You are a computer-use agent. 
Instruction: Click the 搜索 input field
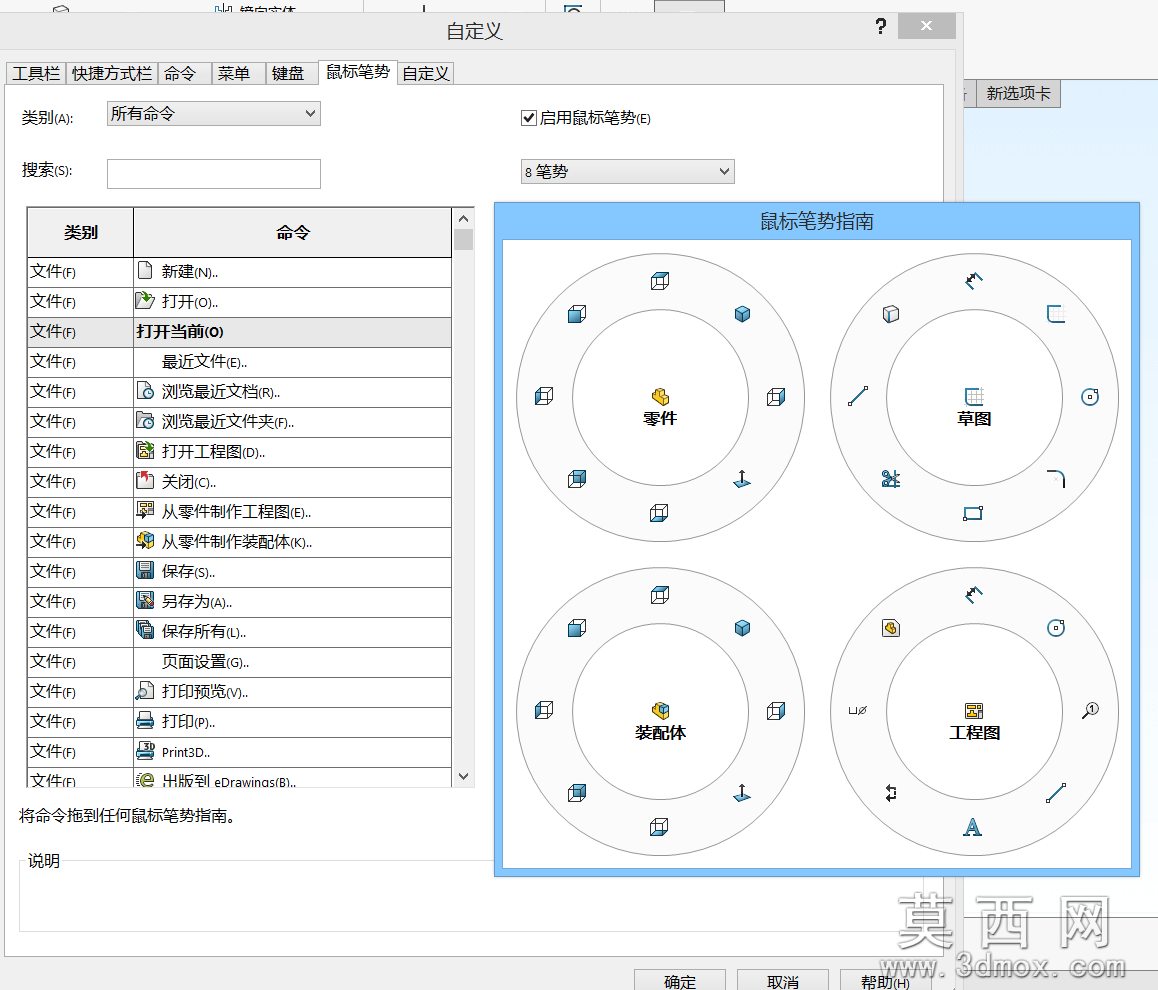click(x=213, y=173)
